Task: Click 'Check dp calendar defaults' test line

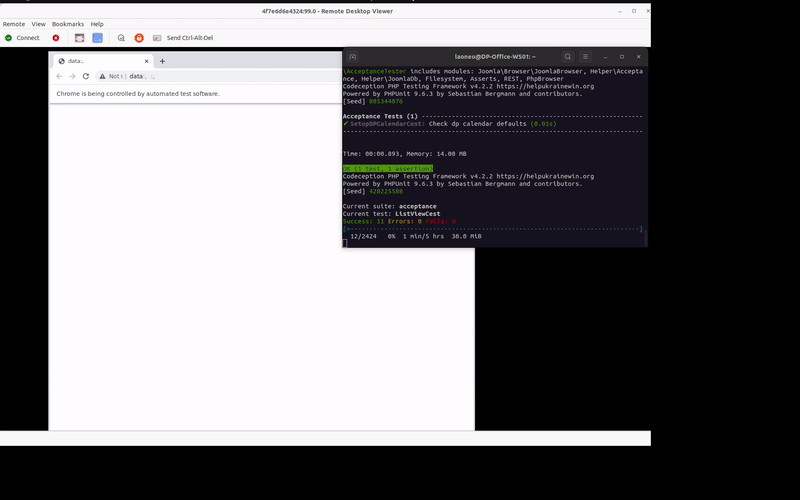Action: pos(478,124)
